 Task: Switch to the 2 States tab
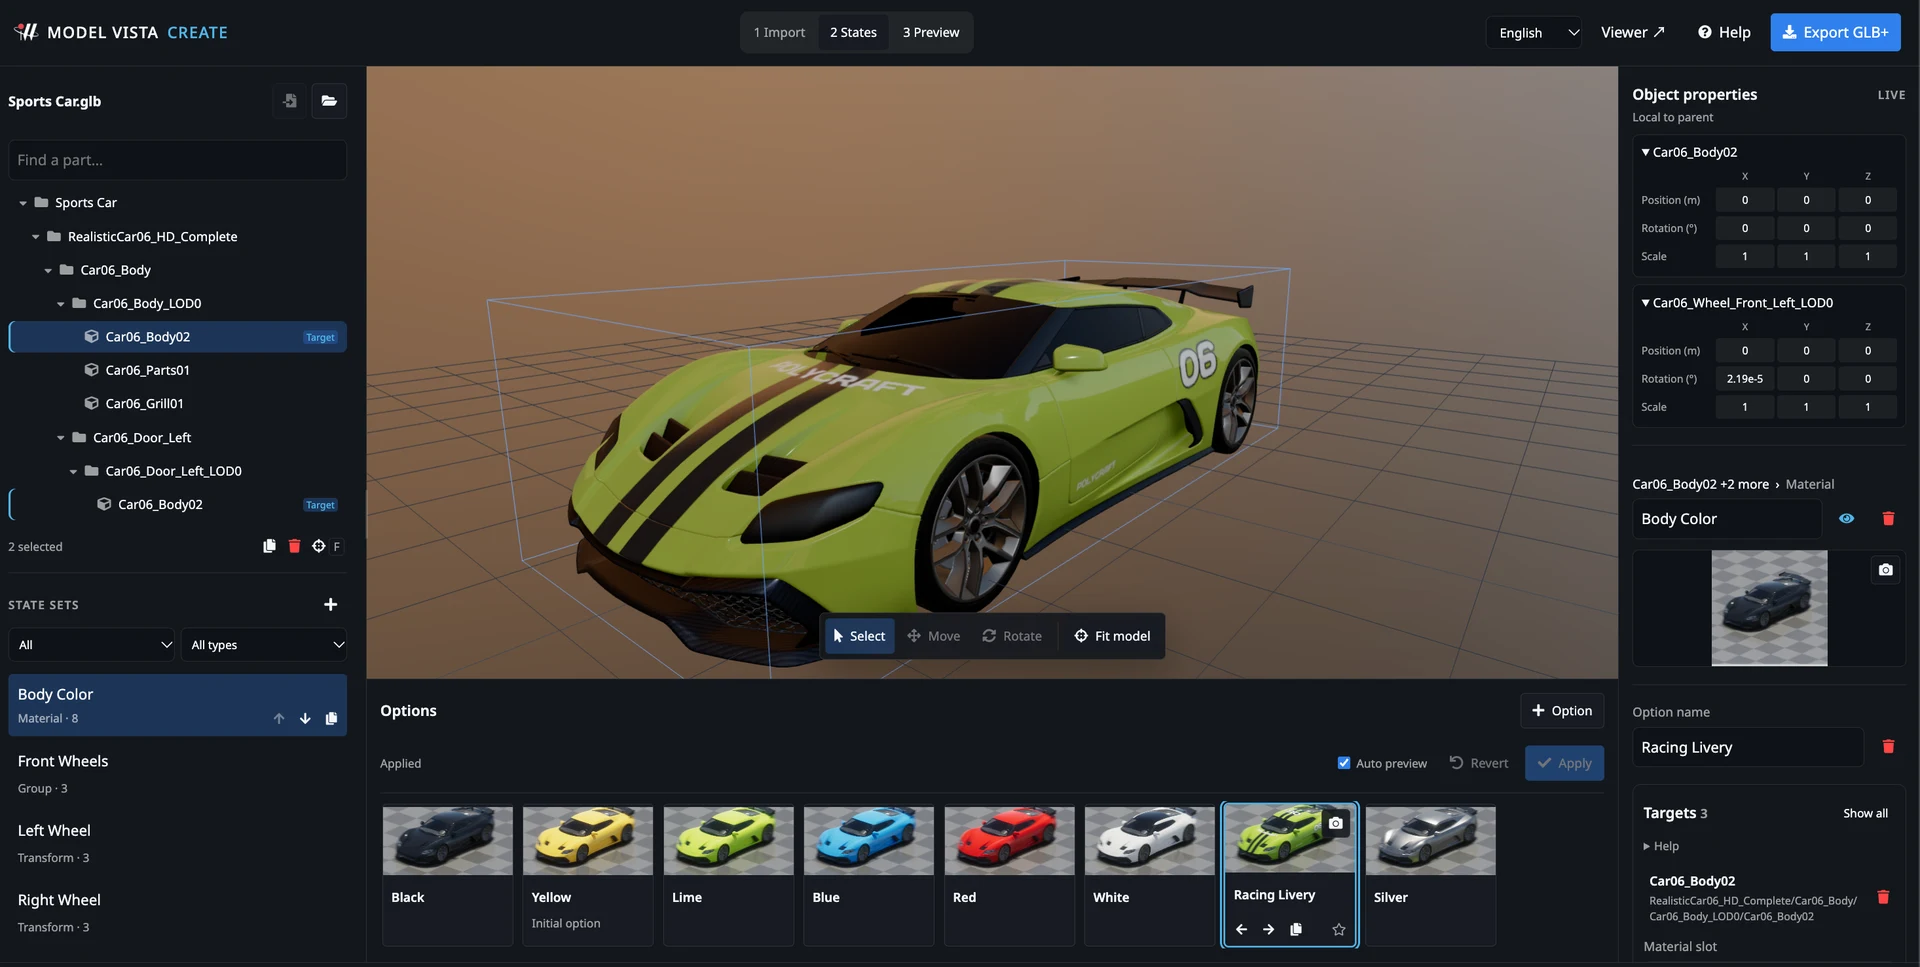[853, 33]
